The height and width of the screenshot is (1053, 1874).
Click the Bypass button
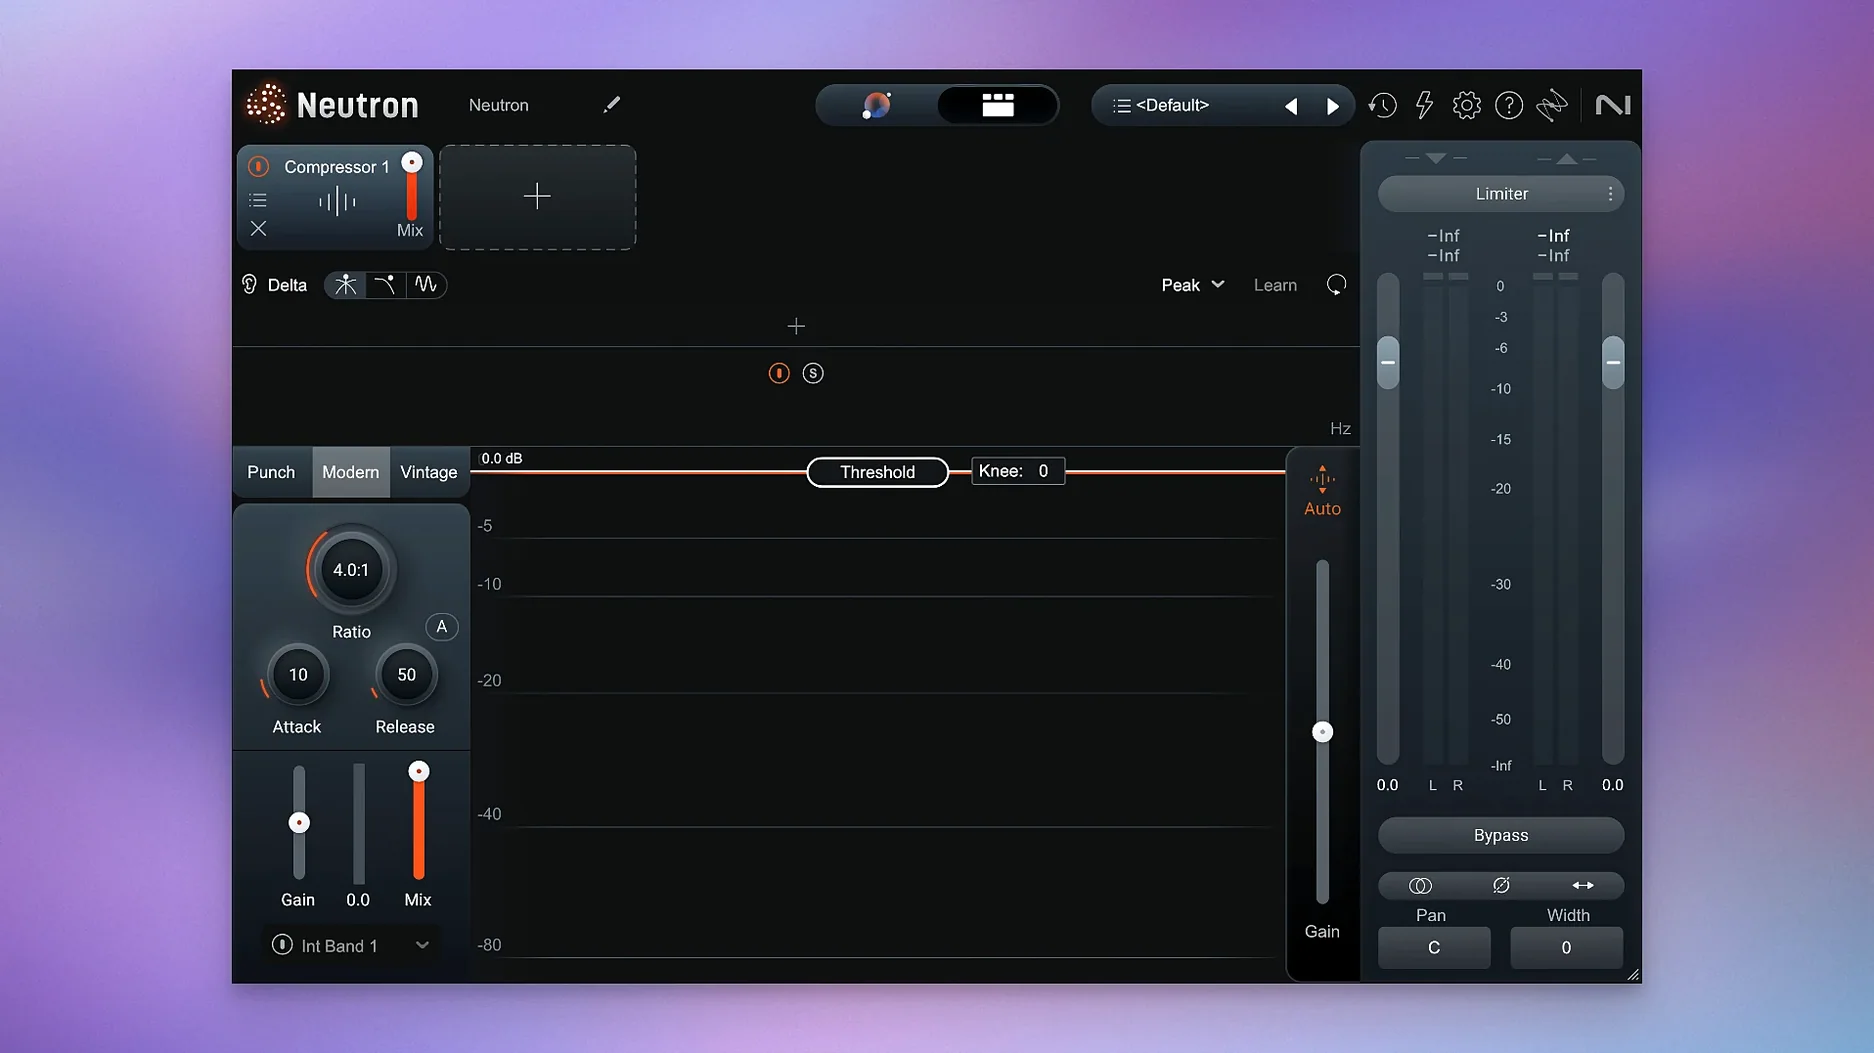pos(1500,835)
